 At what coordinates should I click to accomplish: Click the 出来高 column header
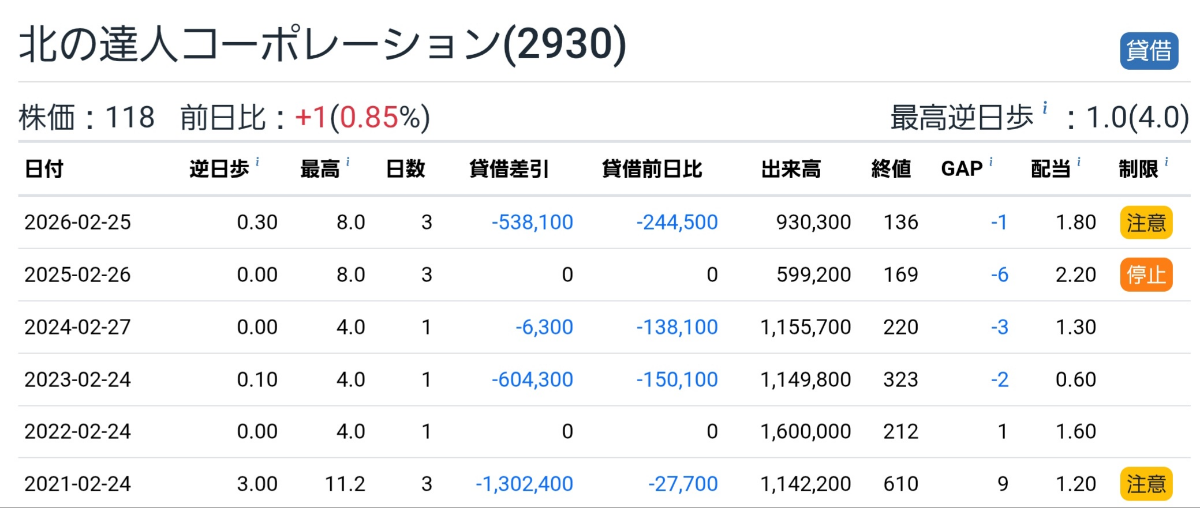click(791, 169)
